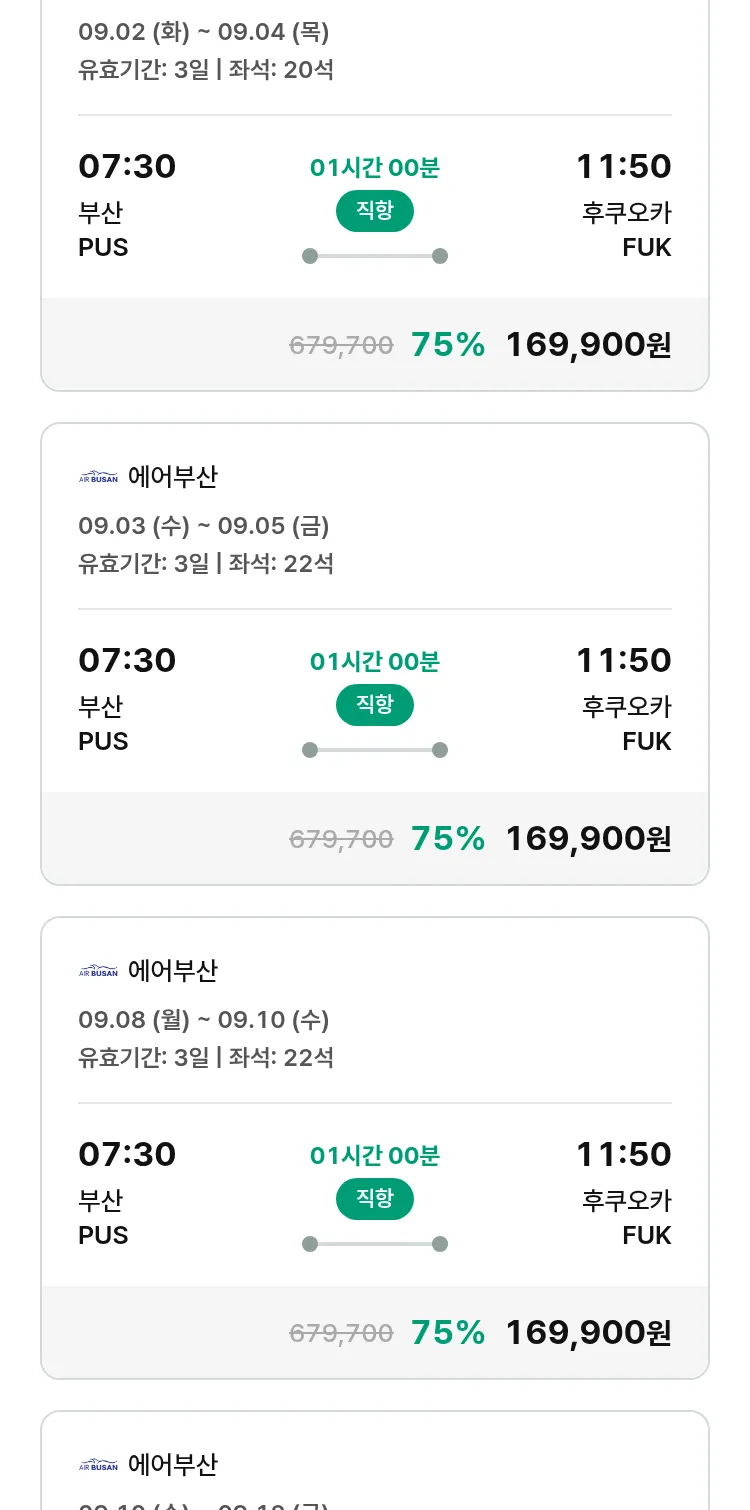Select the 169,900원 price on 09.03 flight
This screenshot has width=750, height=1510.
click(588, 839)
